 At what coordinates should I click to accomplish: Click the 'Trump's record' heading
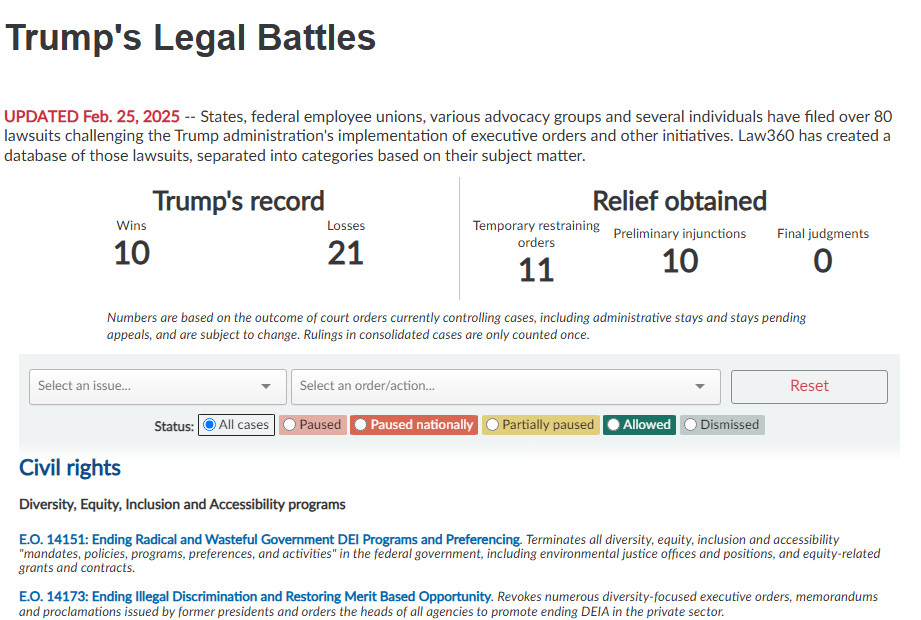[238, 201]
